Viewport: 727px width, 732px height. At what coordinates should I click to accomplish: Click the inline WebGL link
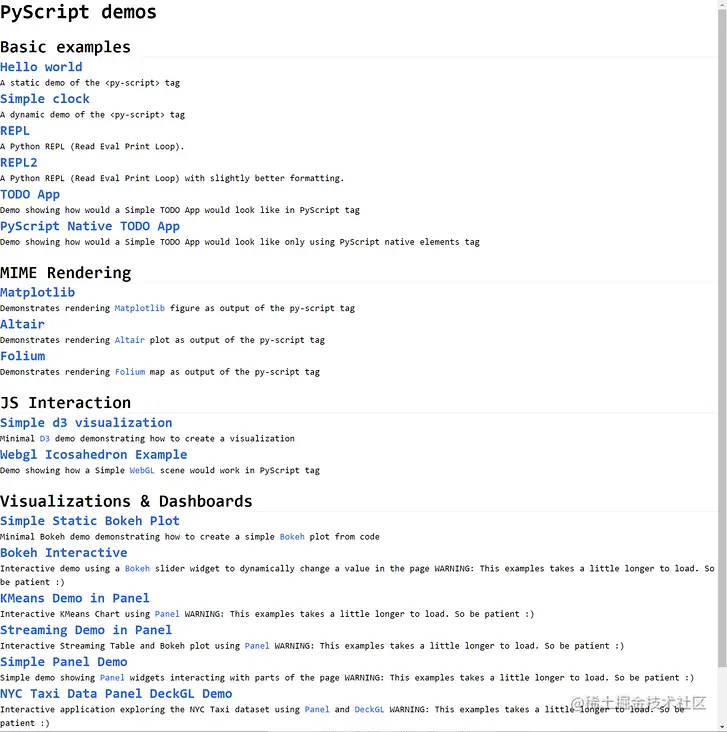coord(141,470)
